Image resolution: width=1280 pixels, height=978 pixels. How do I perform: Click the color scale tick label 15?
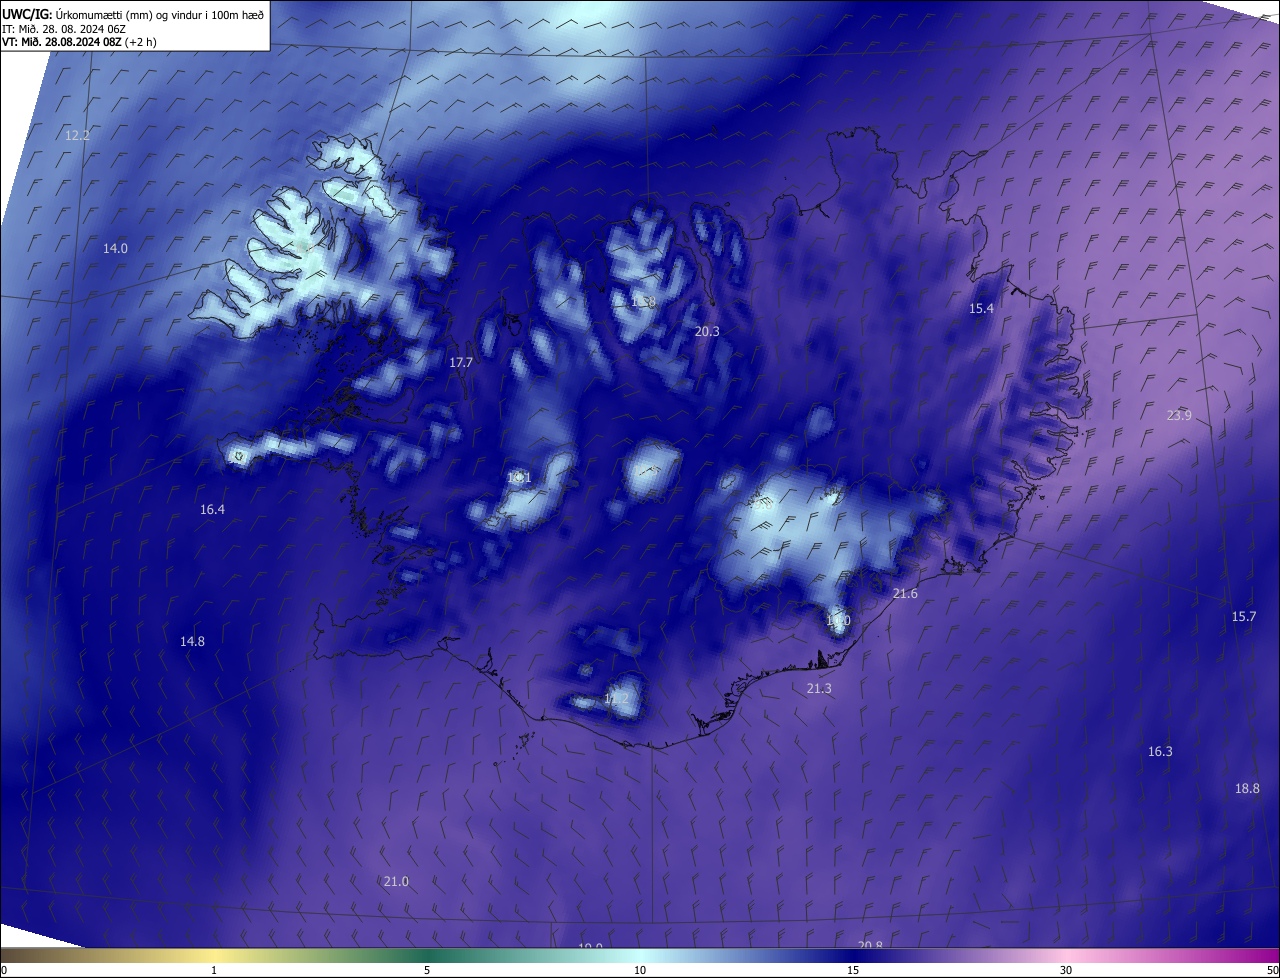[x=853, y=970]
